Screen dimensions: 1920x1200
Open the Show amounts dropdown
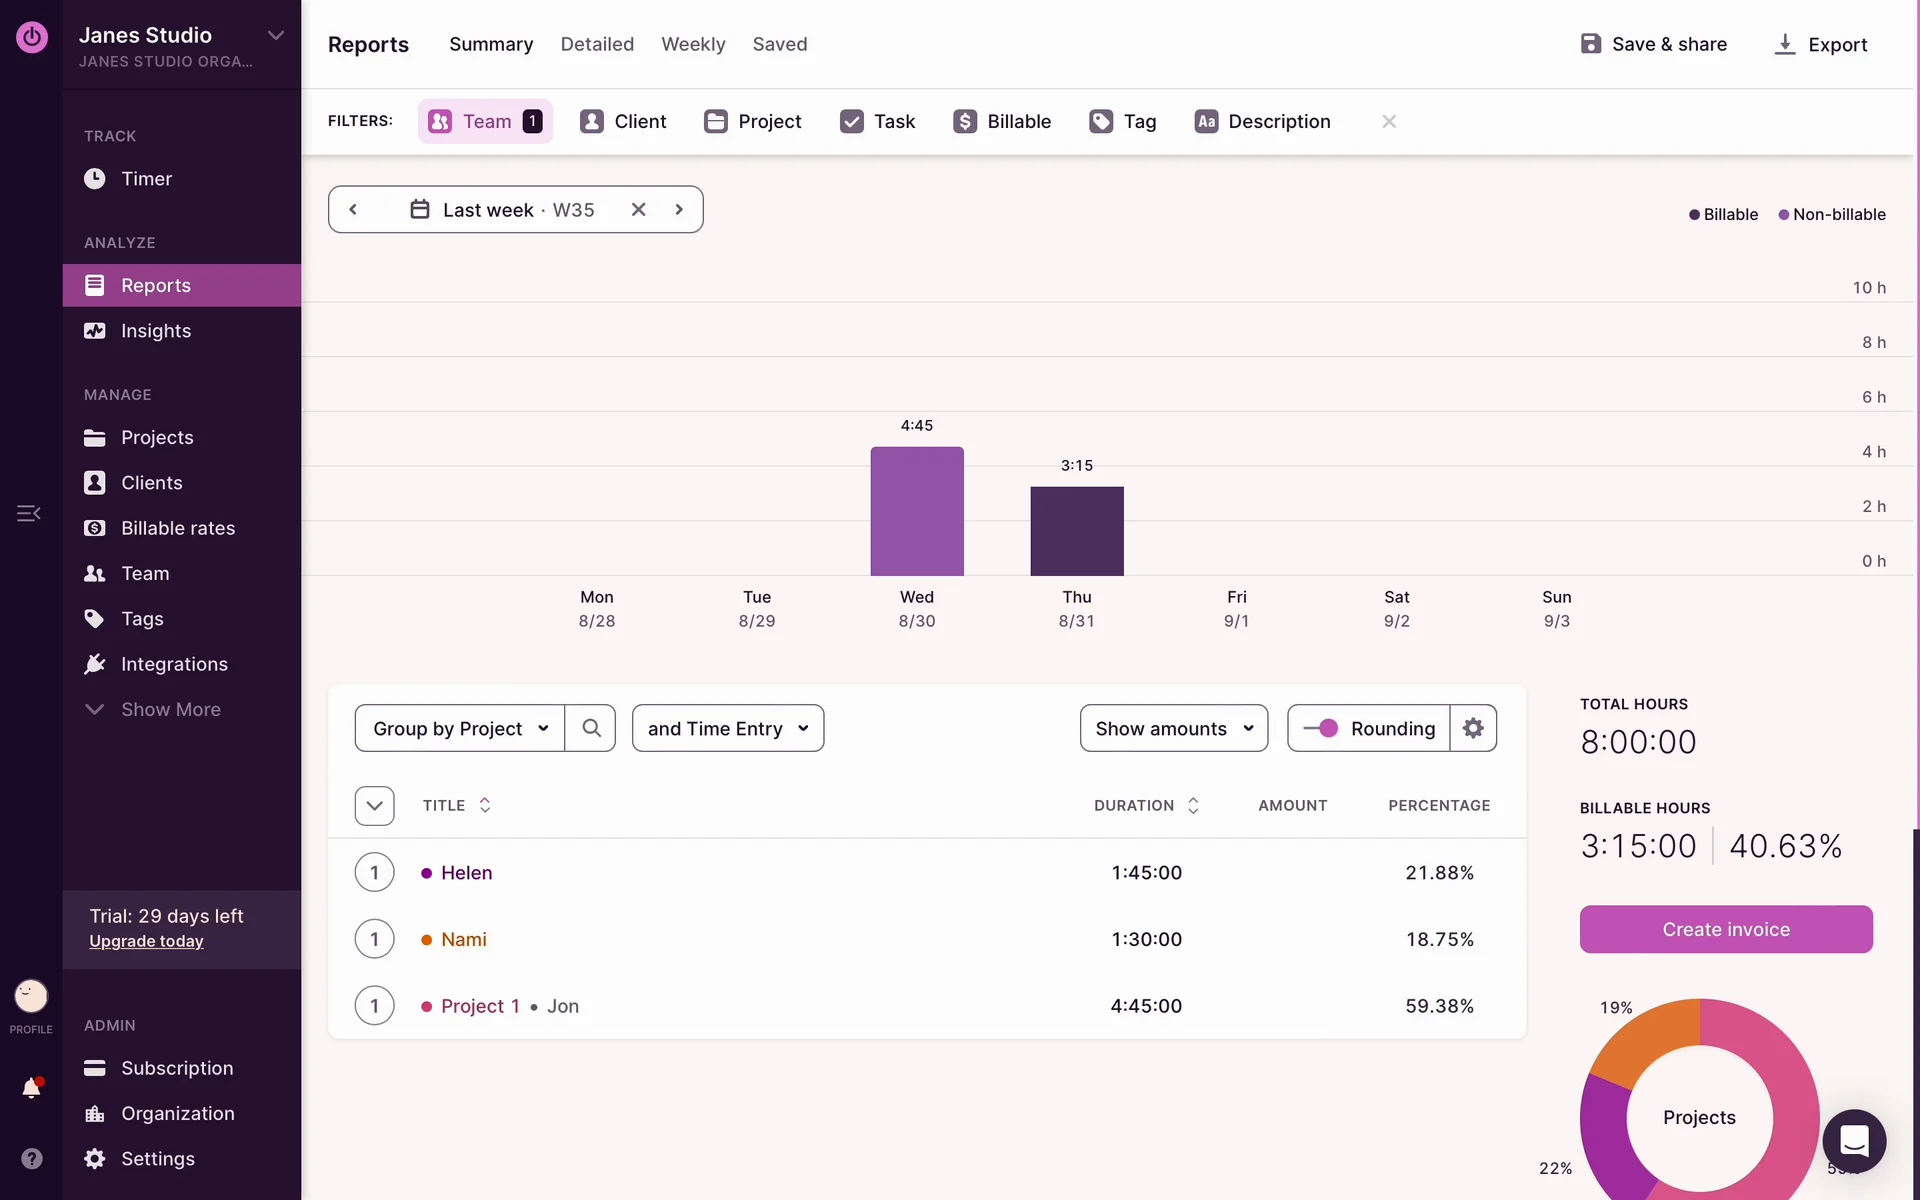coord(1174,728)
